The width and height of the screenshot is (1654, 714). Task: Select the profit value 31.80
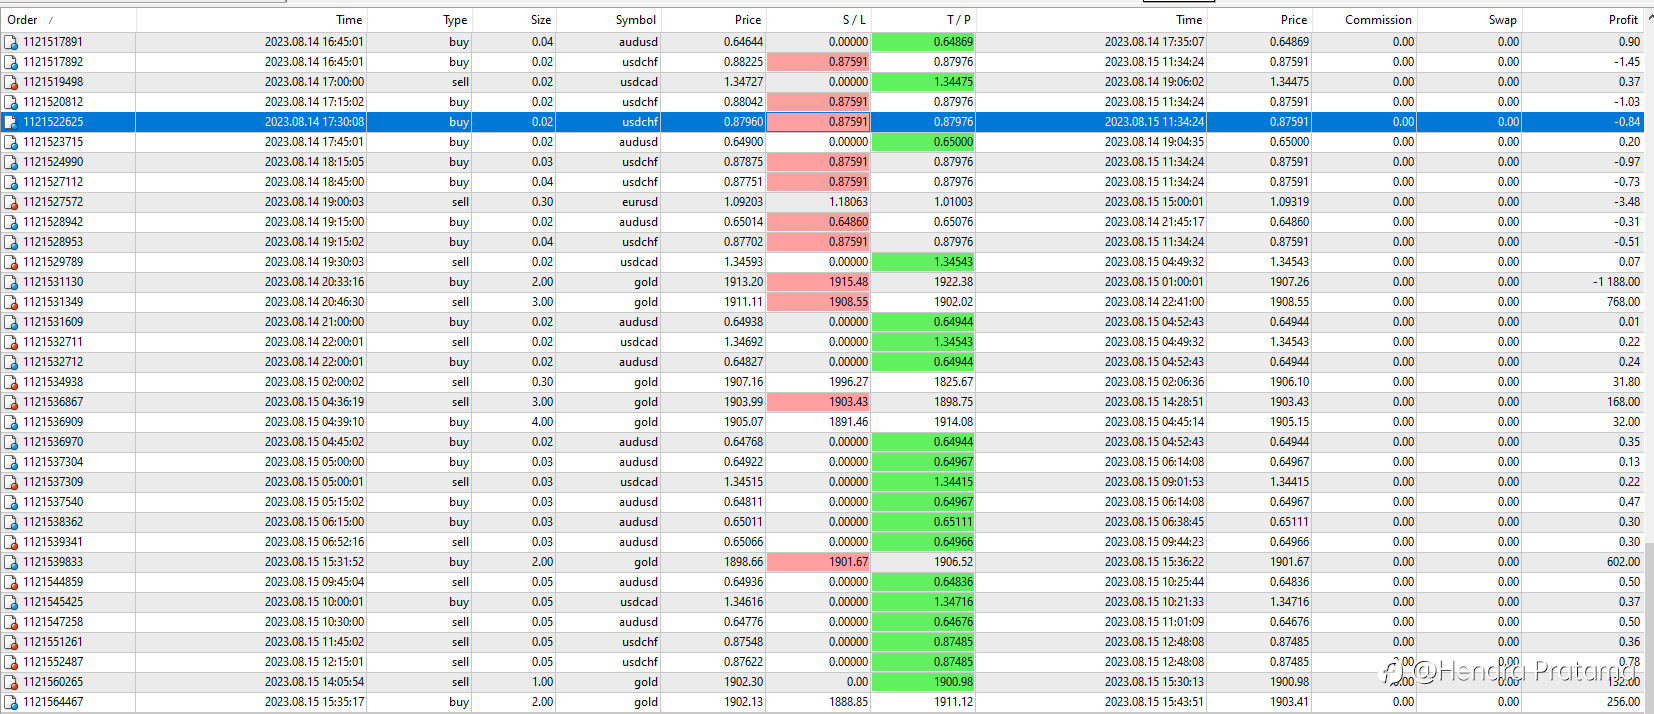1626,382
